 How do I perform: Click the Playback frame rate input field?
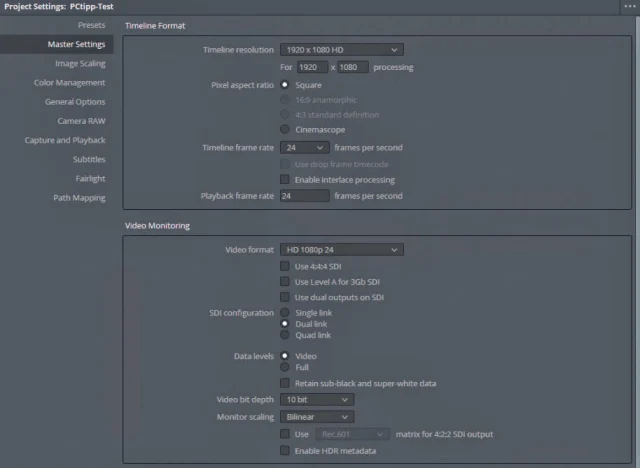pyautogui.click(x=304, y=196)
